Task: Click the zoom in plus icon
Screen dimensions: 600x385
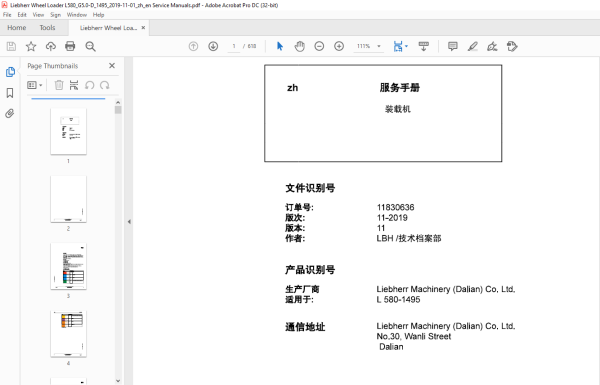Action: (339, 46)
